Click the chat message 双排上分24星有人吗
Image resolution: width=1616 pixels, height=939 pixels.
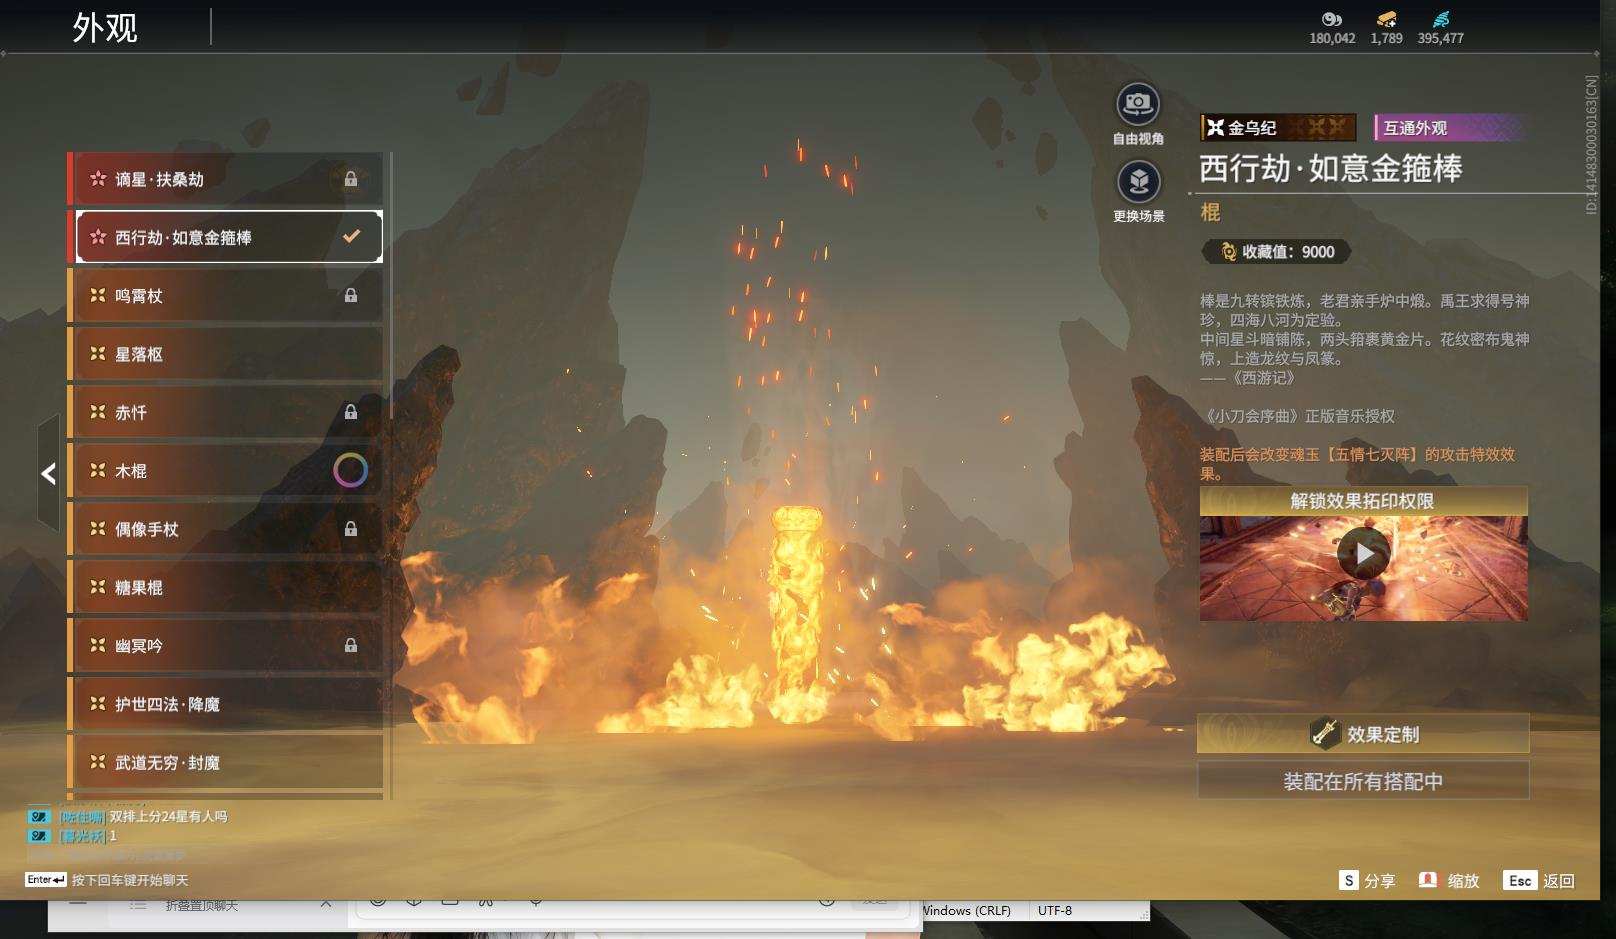click(168, 816)
